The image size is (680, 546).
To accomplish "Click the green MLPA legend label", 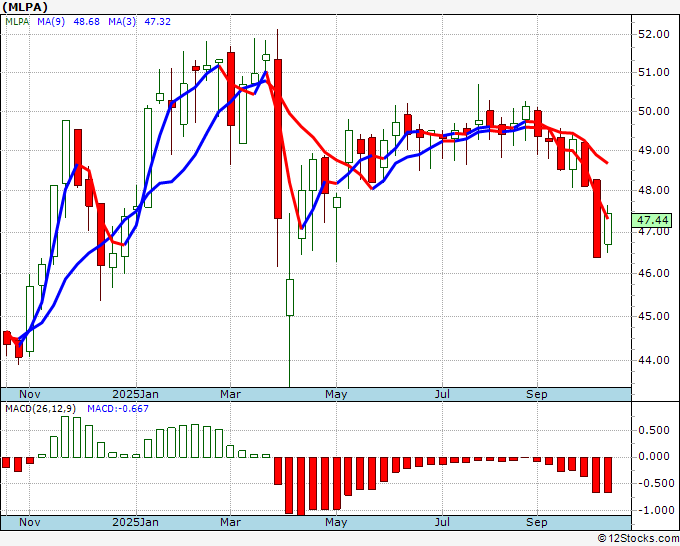I will (x=17, y=22).
